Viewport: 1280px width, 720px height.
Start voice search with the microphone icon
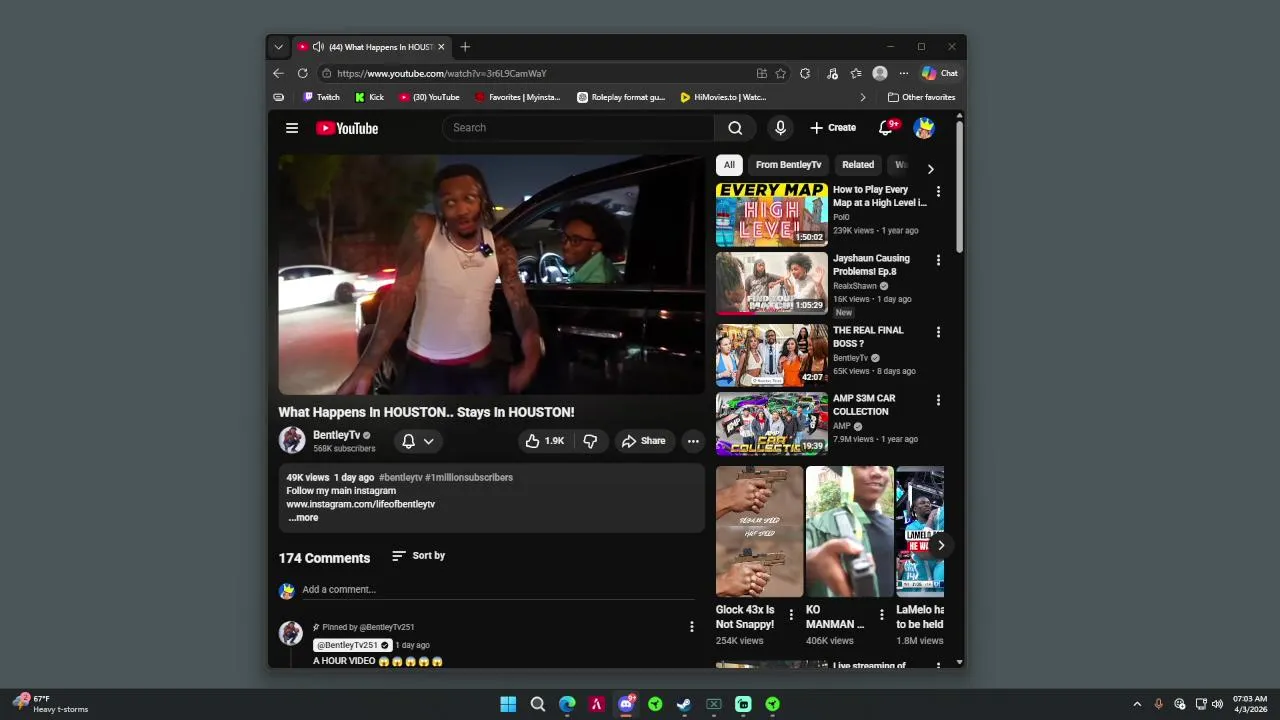tap(780, 128)
